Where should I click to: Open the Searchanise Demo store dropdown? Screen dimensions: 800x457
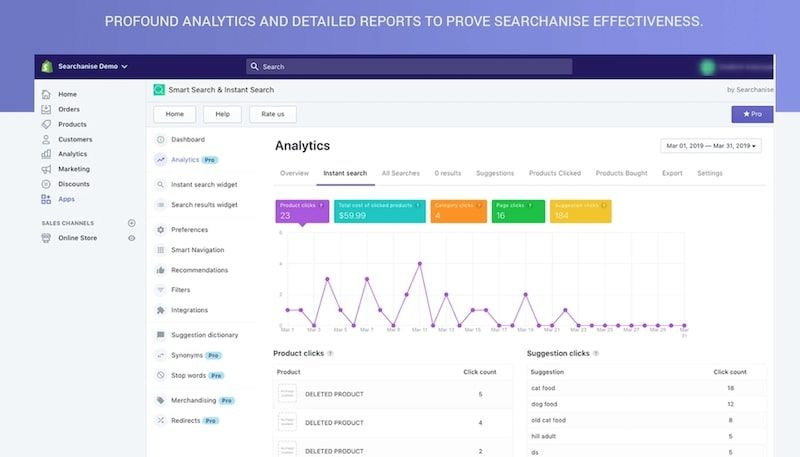click(x=92, y=66)
